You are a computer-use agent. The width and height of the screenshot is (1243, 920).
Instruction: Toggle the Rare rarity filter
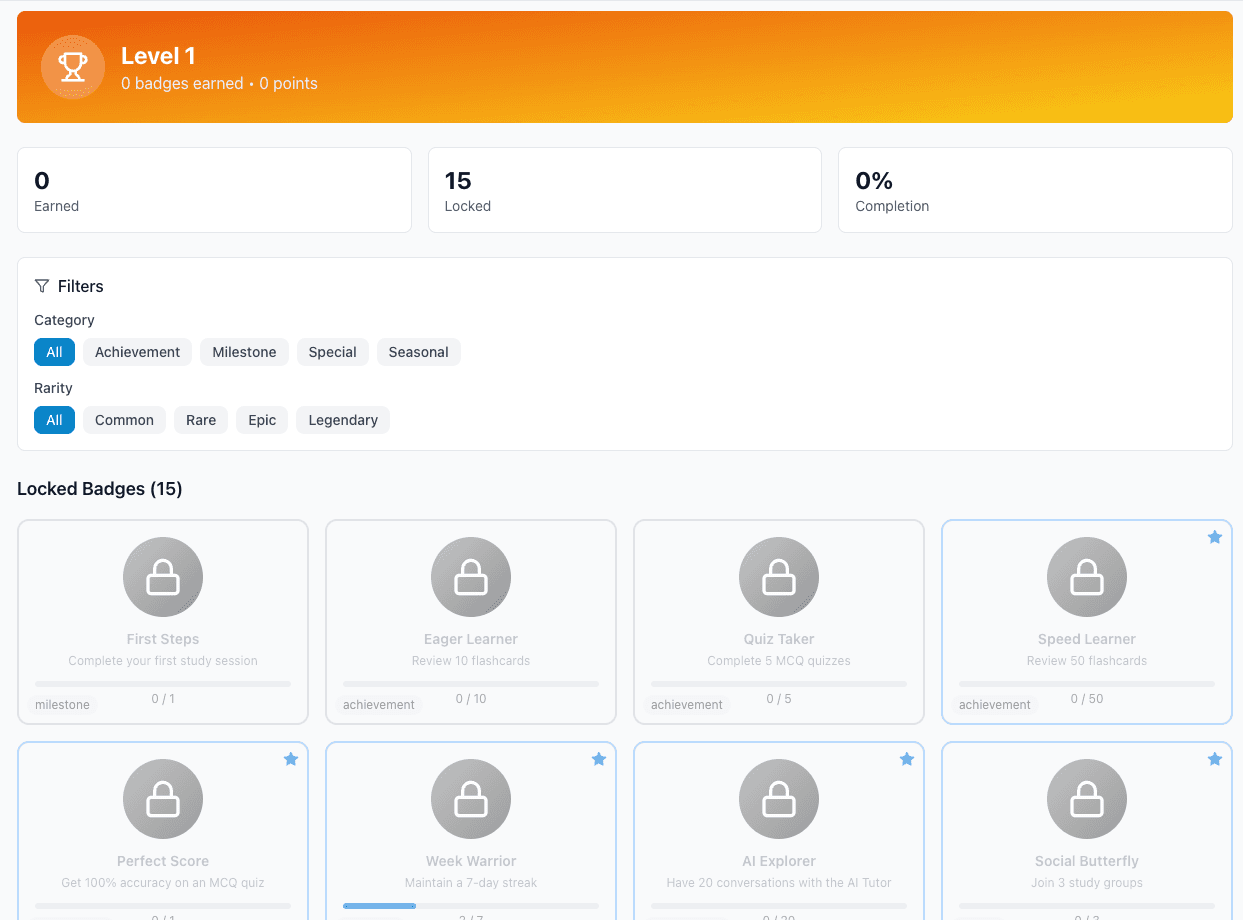[200, 420]
